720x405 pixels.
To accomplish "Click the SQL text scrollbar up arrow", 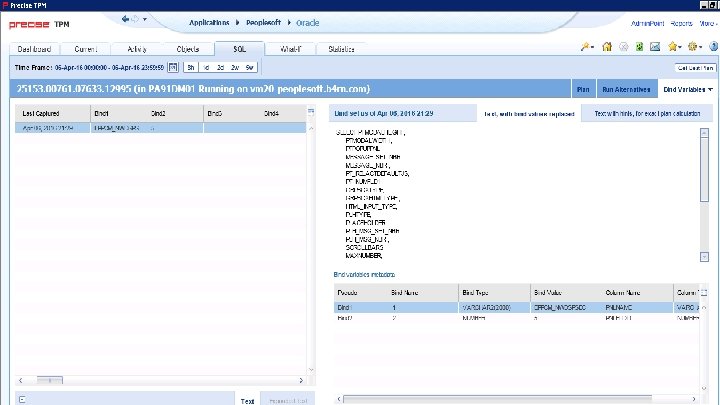I will click(x=704, y=133).
